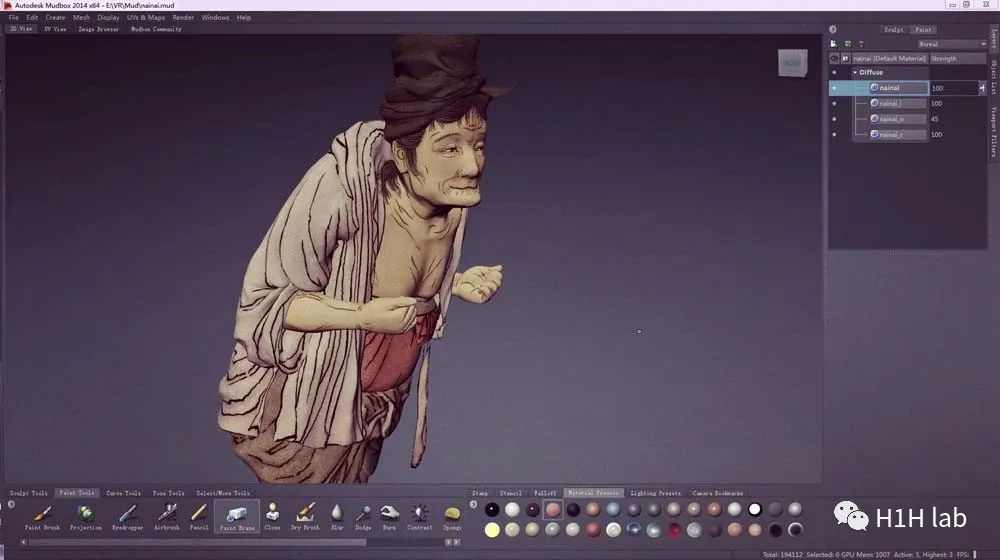
Task: Toggle visibility of nainai paint layer
Action: tap(835, 88)
